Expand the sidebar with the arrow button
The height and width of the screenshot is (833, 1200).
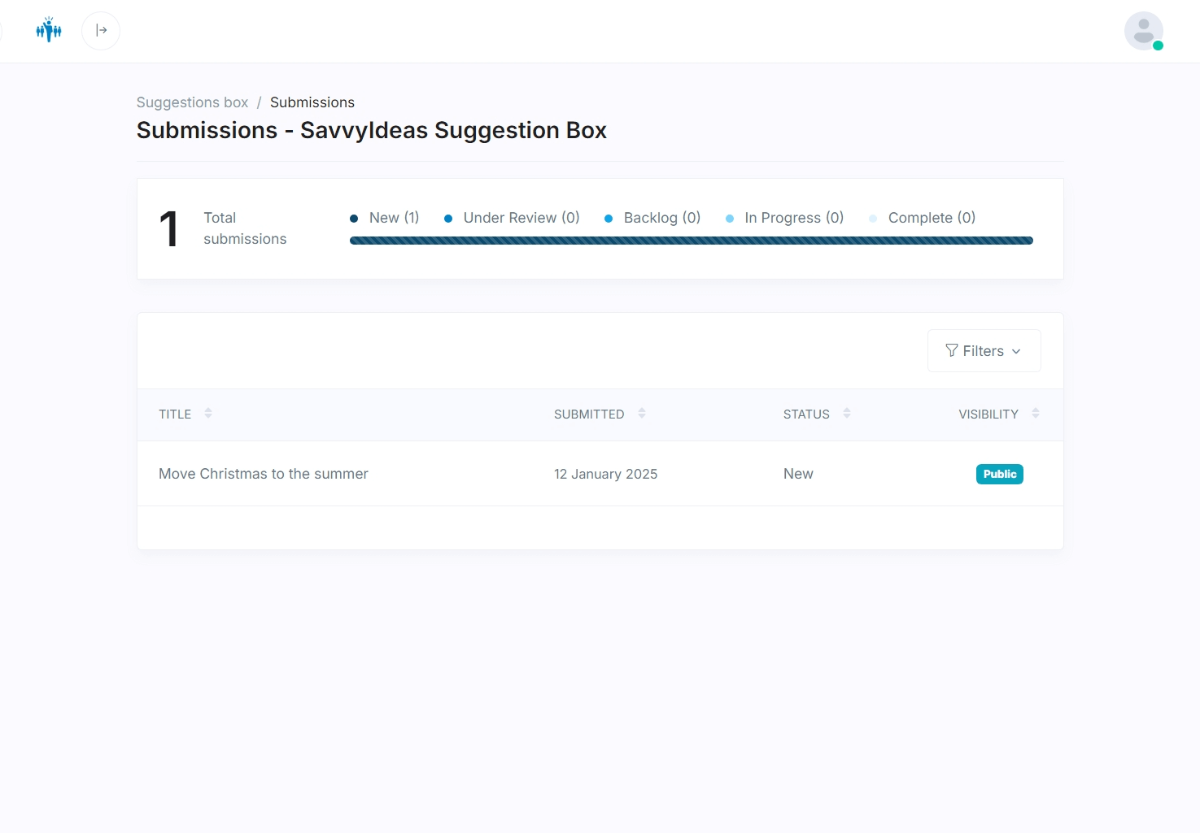coord(101,30)
